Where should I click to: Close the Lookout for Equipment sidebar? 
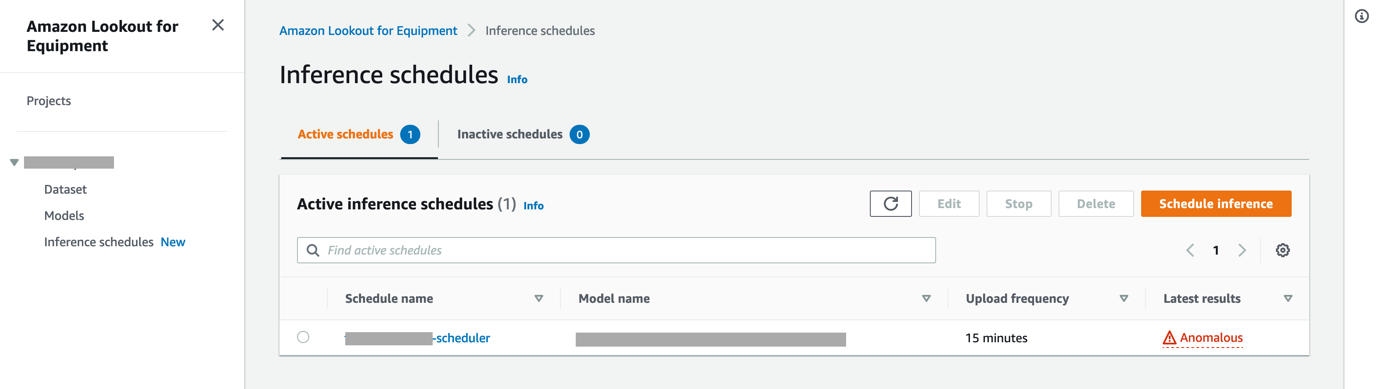(x=218, y=25)
